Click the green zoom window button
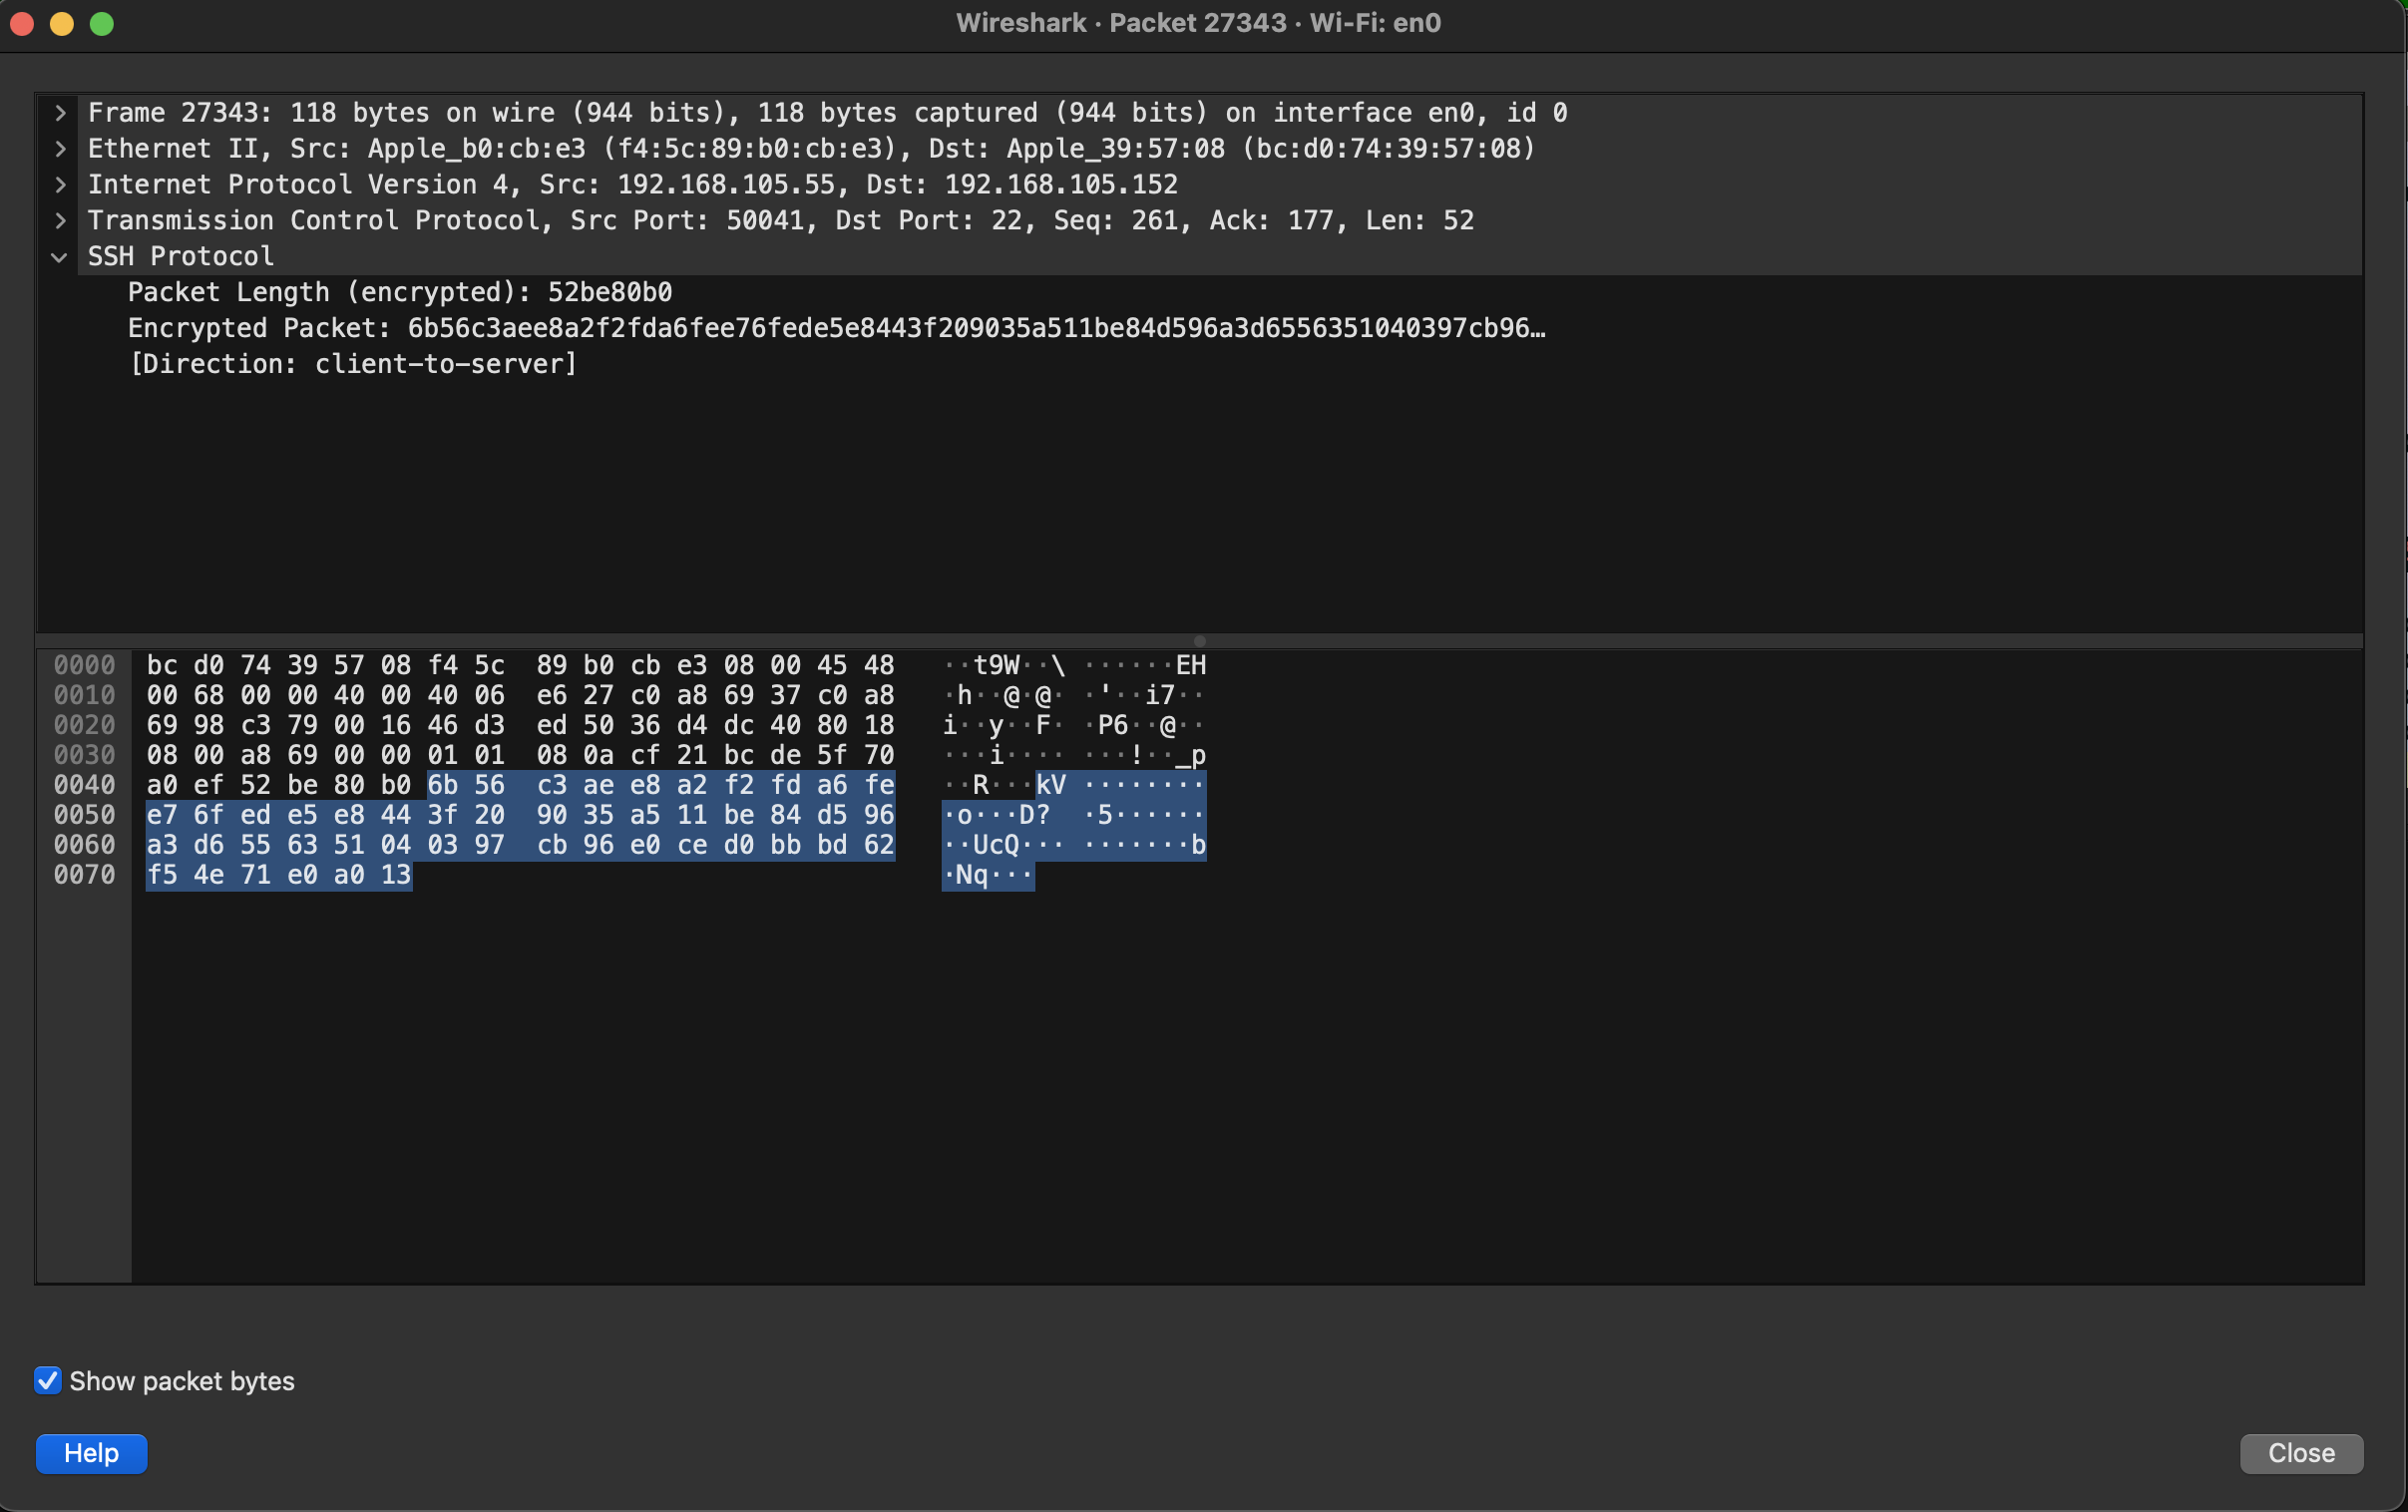The image size is (2408, 1512). tap(102, 24)
